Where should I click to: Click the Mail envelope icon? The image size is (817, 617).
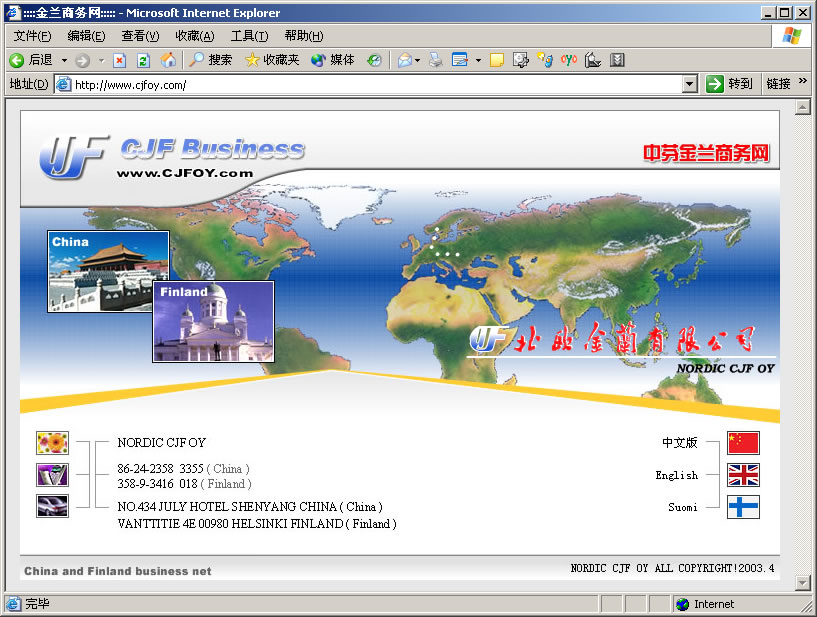[x=405, y=60]
